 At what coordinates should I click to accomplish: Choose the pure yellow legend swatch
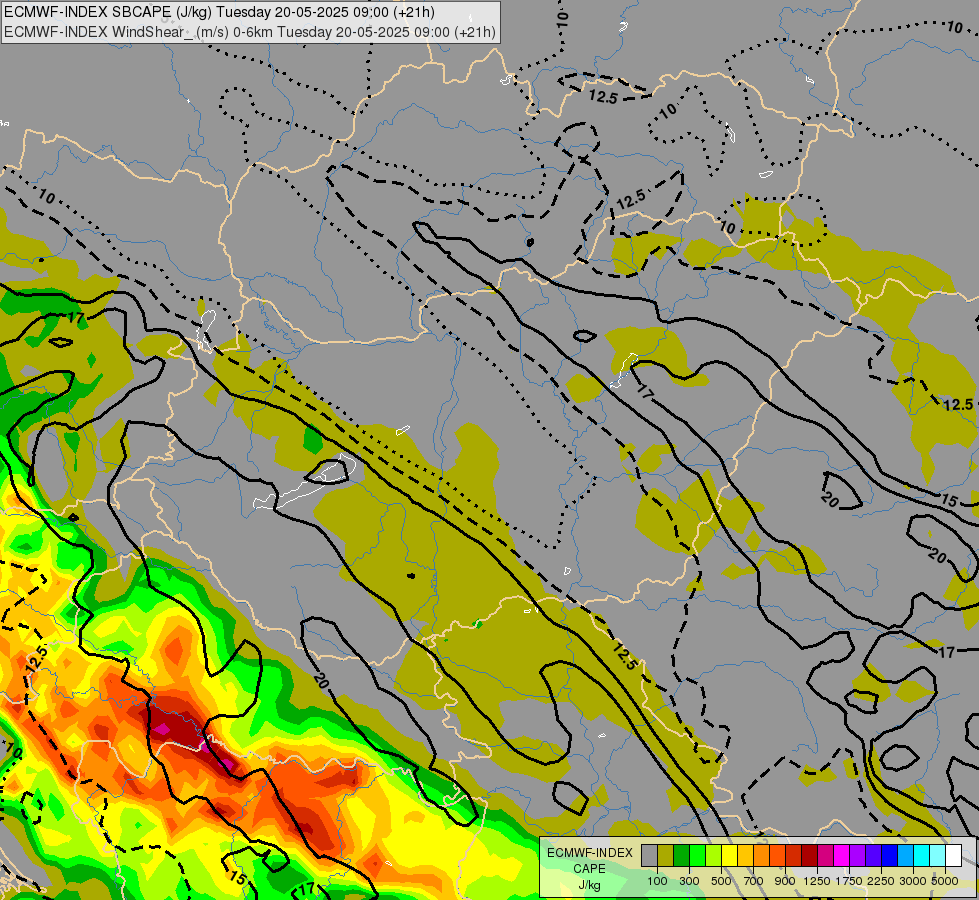pos(729,855)
